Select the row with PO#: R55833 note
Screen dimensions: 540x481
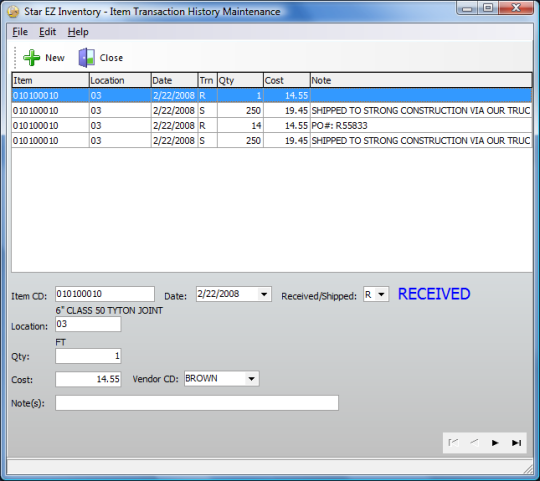[272, 126]
